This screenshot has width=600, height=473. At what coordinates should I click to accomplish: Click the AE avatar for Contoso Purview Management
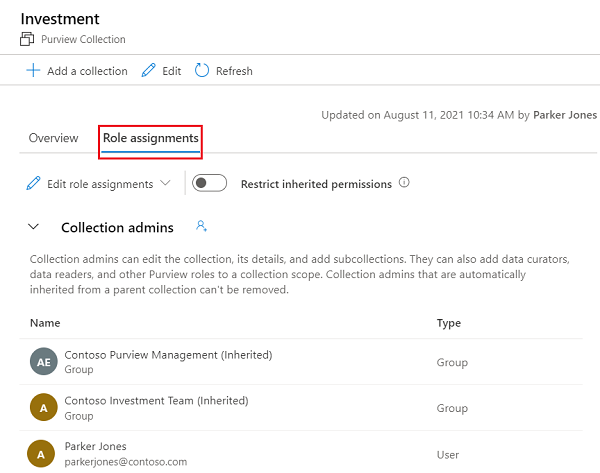pos(42,362)
